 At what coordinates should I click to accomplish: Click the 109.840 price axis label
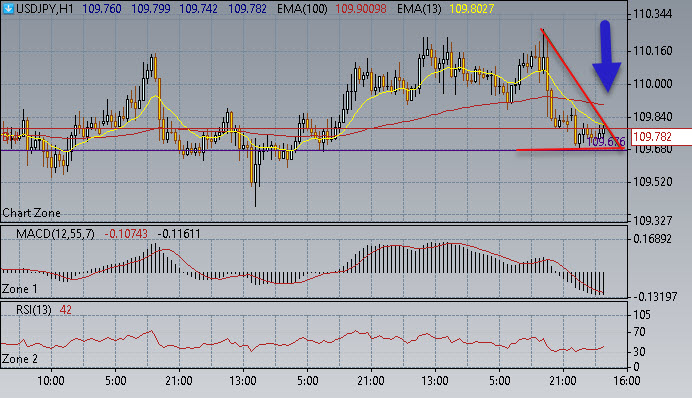point(652,117)
